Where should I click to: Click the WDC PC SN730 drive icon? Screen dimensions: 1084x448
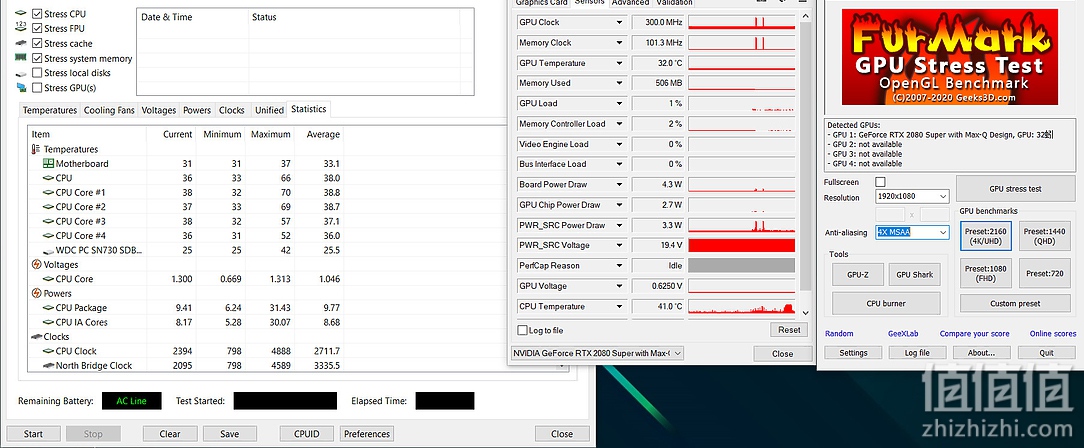pyautogui.click(x=48, y=250)
